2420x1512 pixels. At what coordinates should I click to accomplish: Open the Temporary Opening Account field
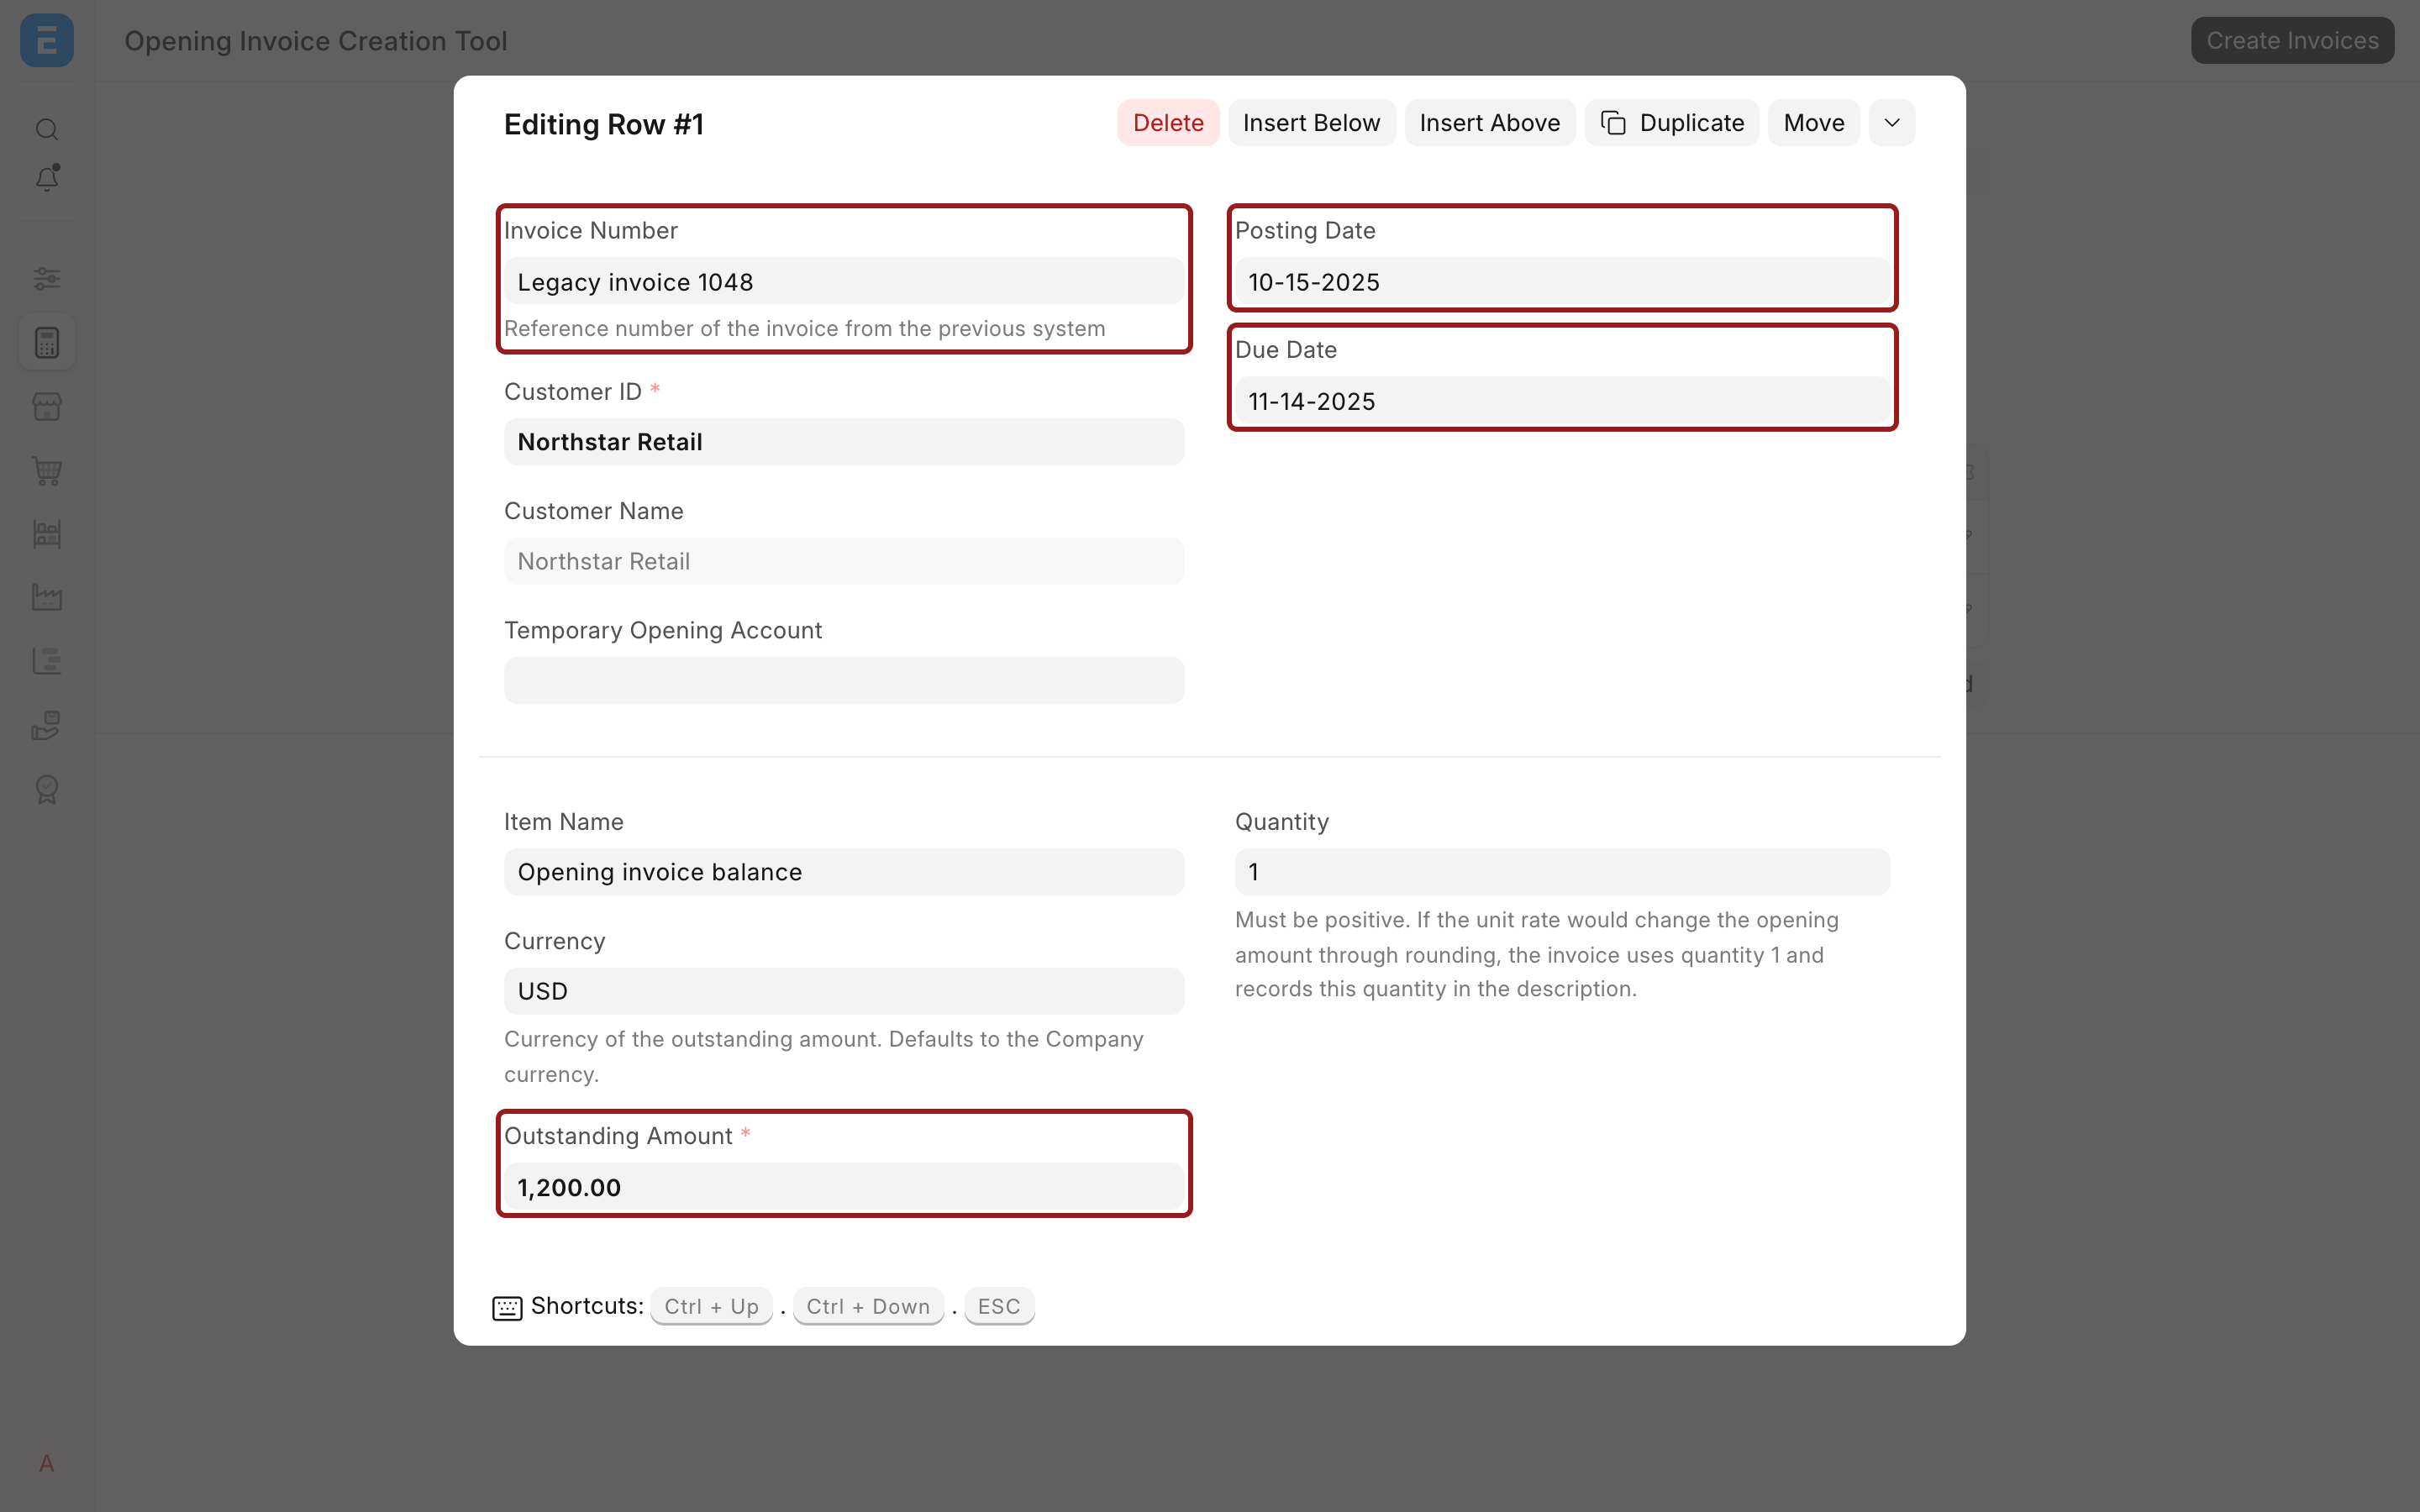tap(844, 680)
